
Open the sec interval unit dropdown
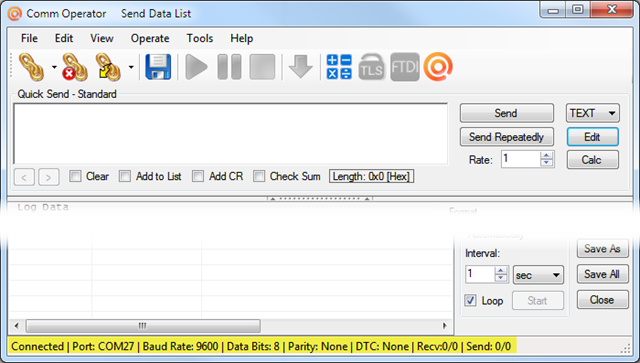(538, 275)
